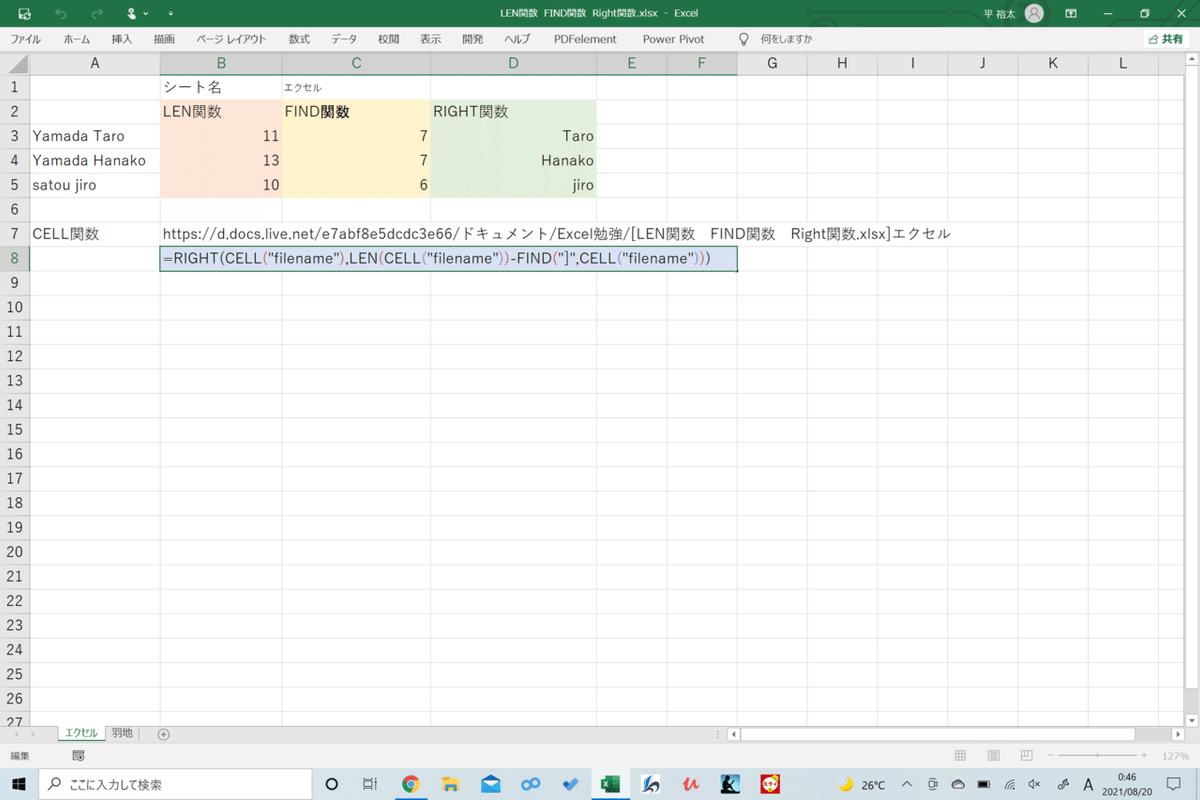Open the 校閲 ribbon tab
The height and width of the screenshot is (800, 1200).
(x=388, y=39)
